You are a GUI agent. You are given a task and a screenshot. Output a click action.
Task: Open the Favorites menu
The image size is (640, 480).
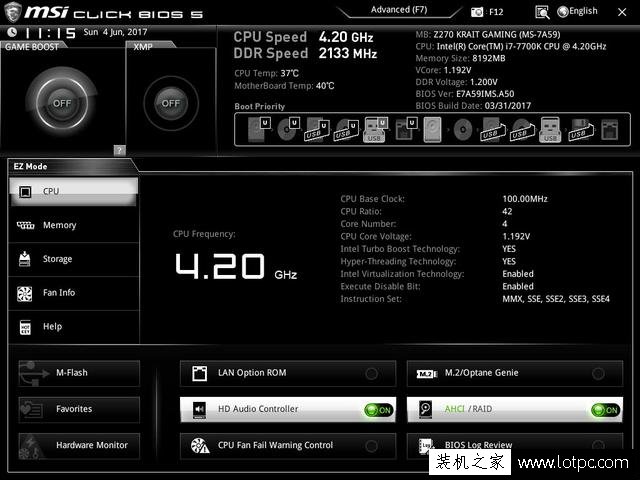[x=79, y=409]
